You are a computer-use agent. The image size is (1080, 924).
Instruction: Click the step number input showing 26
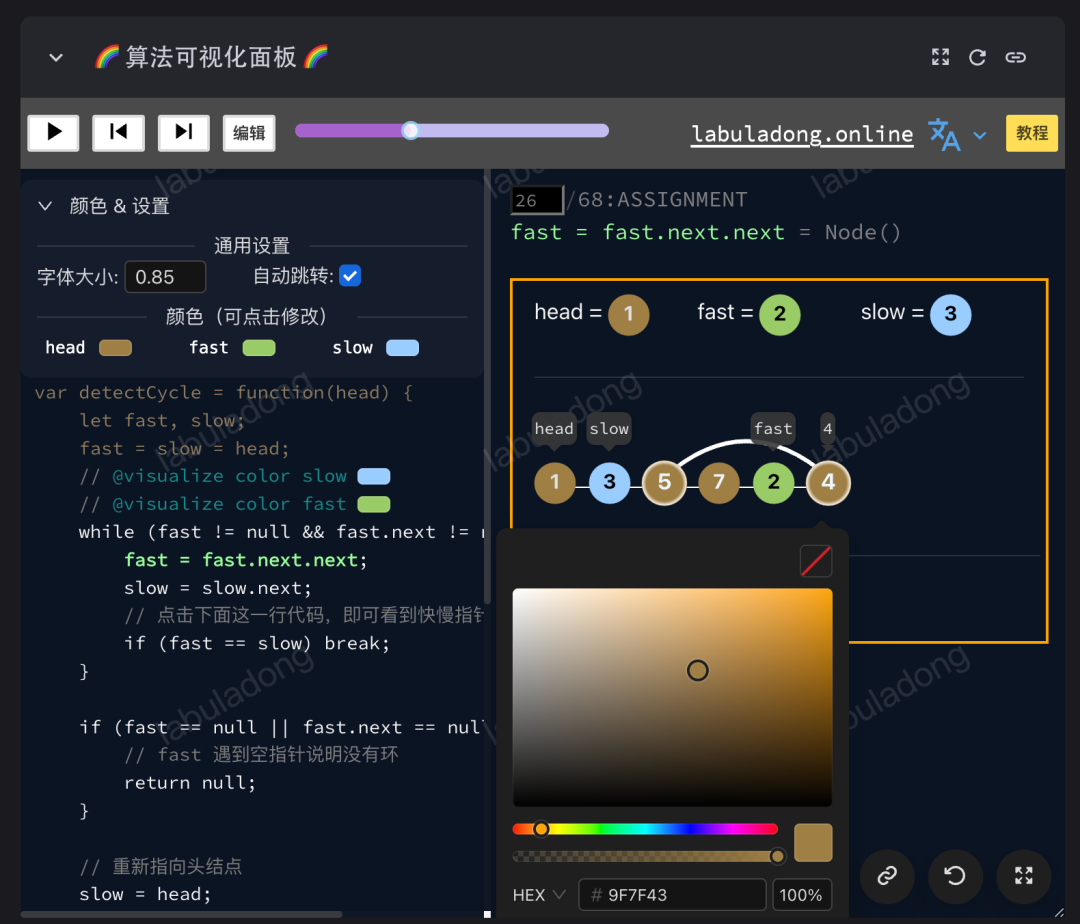point(537,200)
